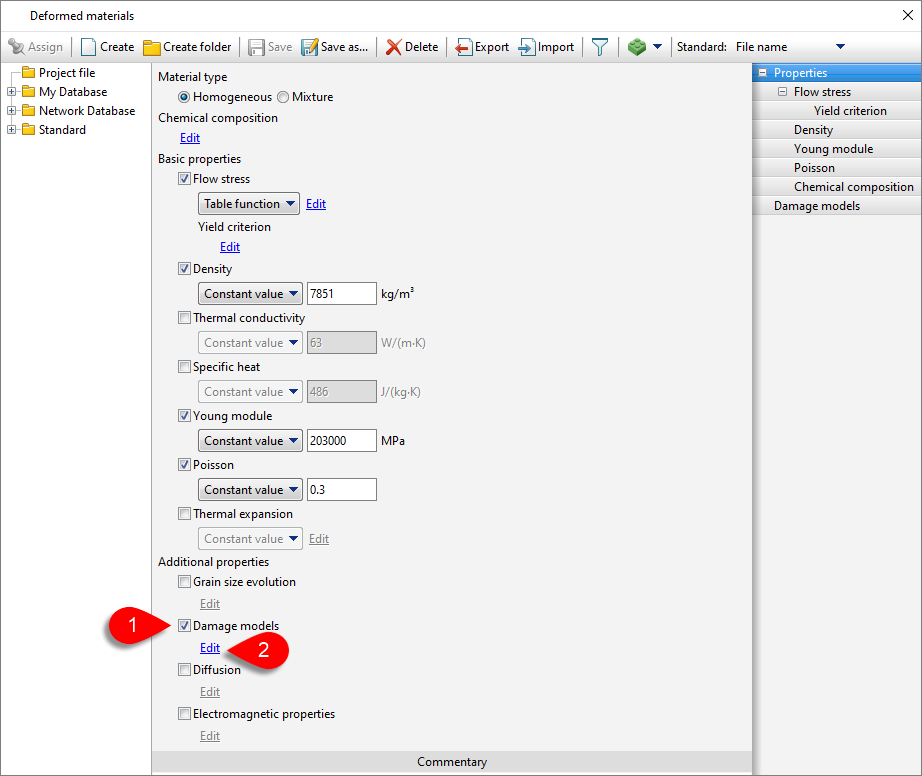Create a new material
Screen dimensions: 922x776
(107, 46)
